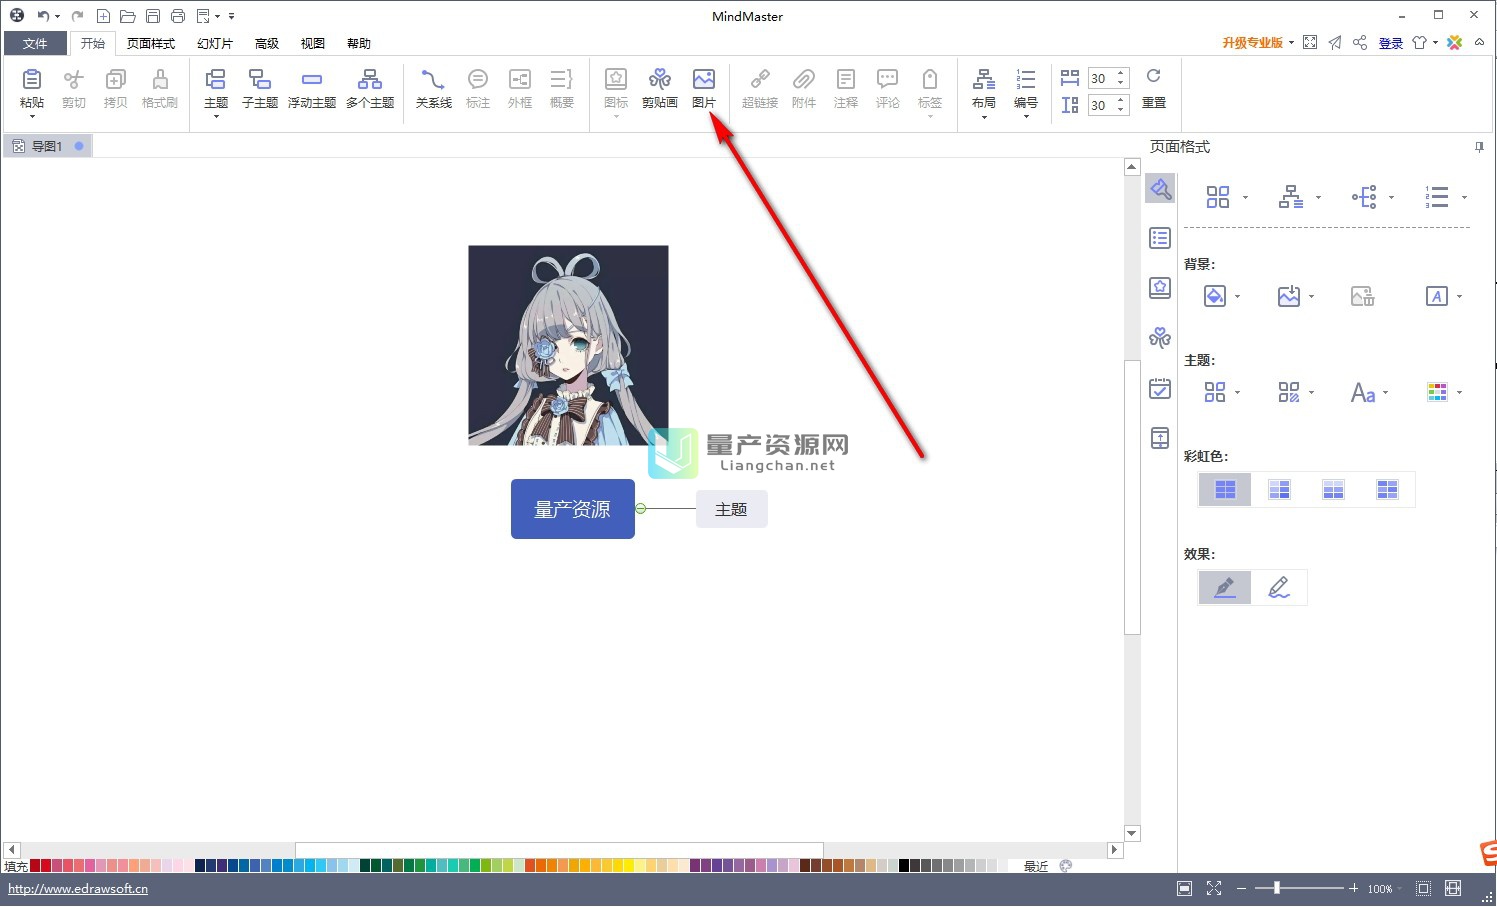Click the fit-to-page icon in status bar
The width and height of the screenshot is (1497, 907).
click(x=1424, y=888)
